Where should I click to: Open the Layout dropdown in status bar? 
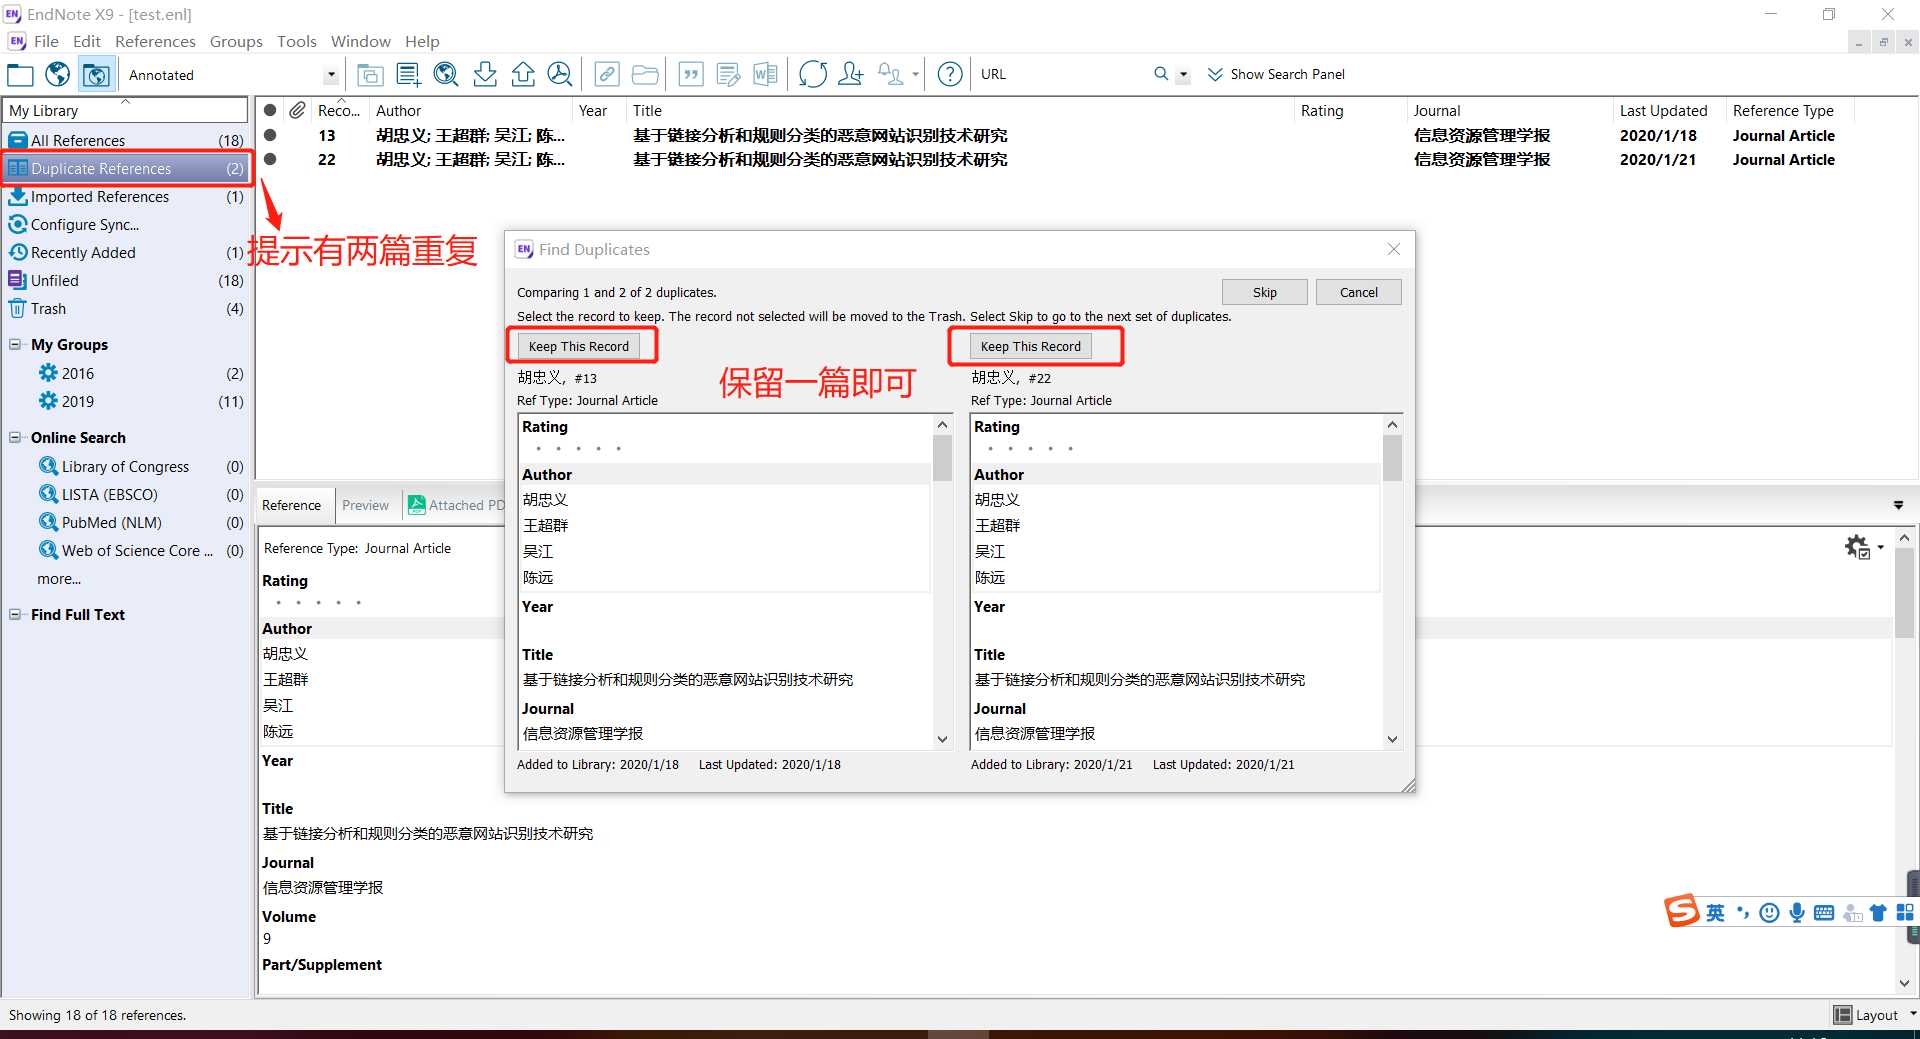coord(1874,1015)
